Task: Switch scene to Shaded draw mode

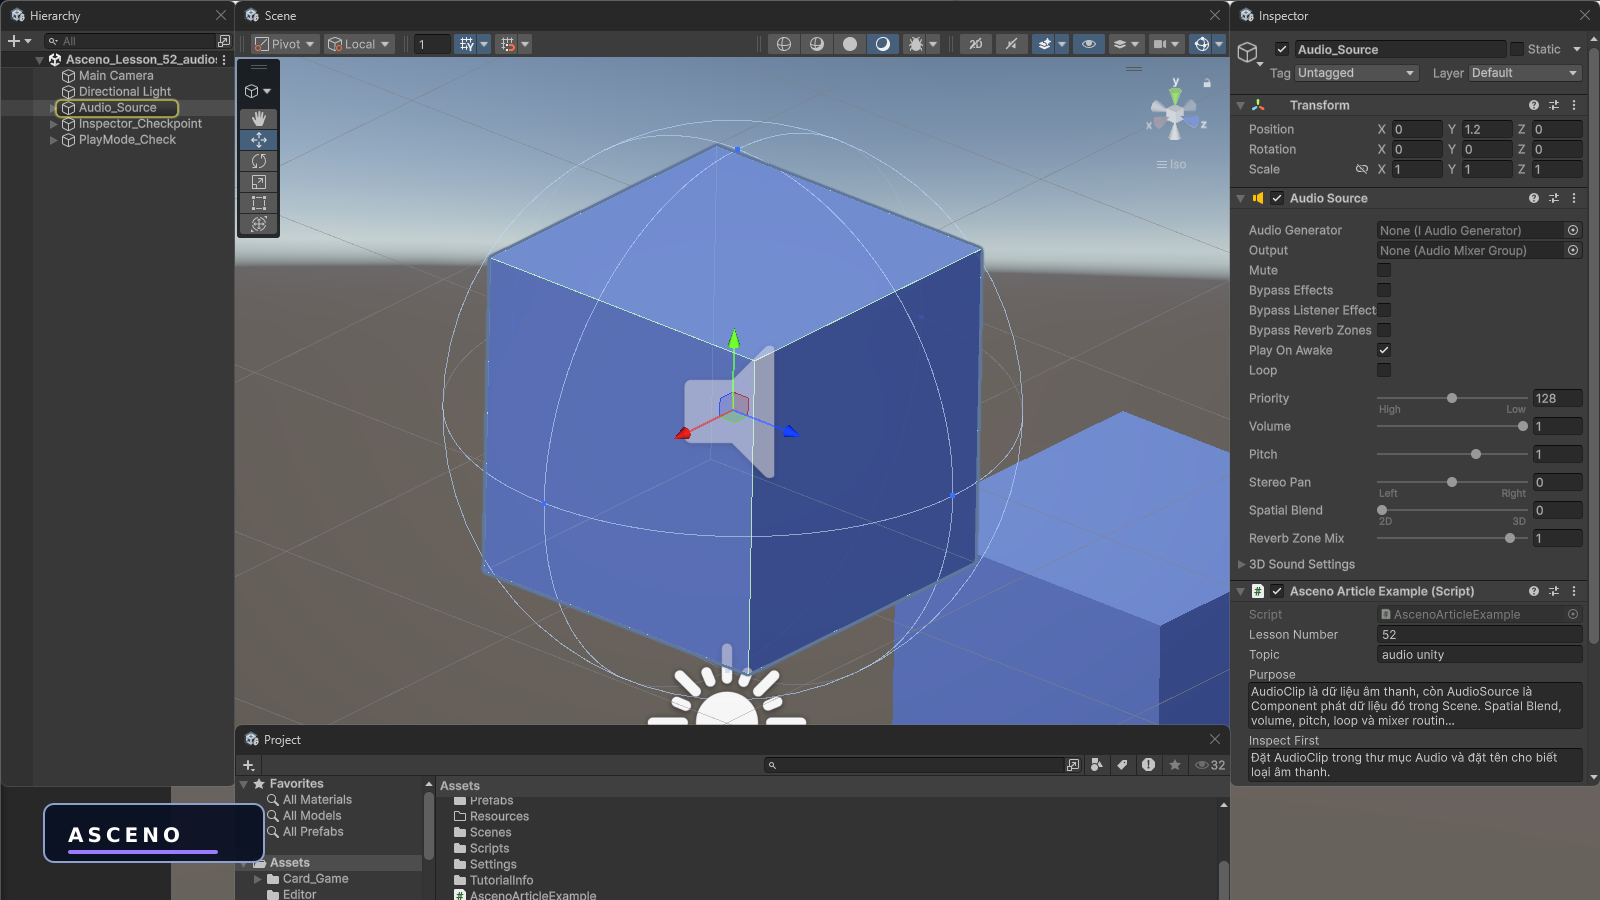Action: click(883, 44)
